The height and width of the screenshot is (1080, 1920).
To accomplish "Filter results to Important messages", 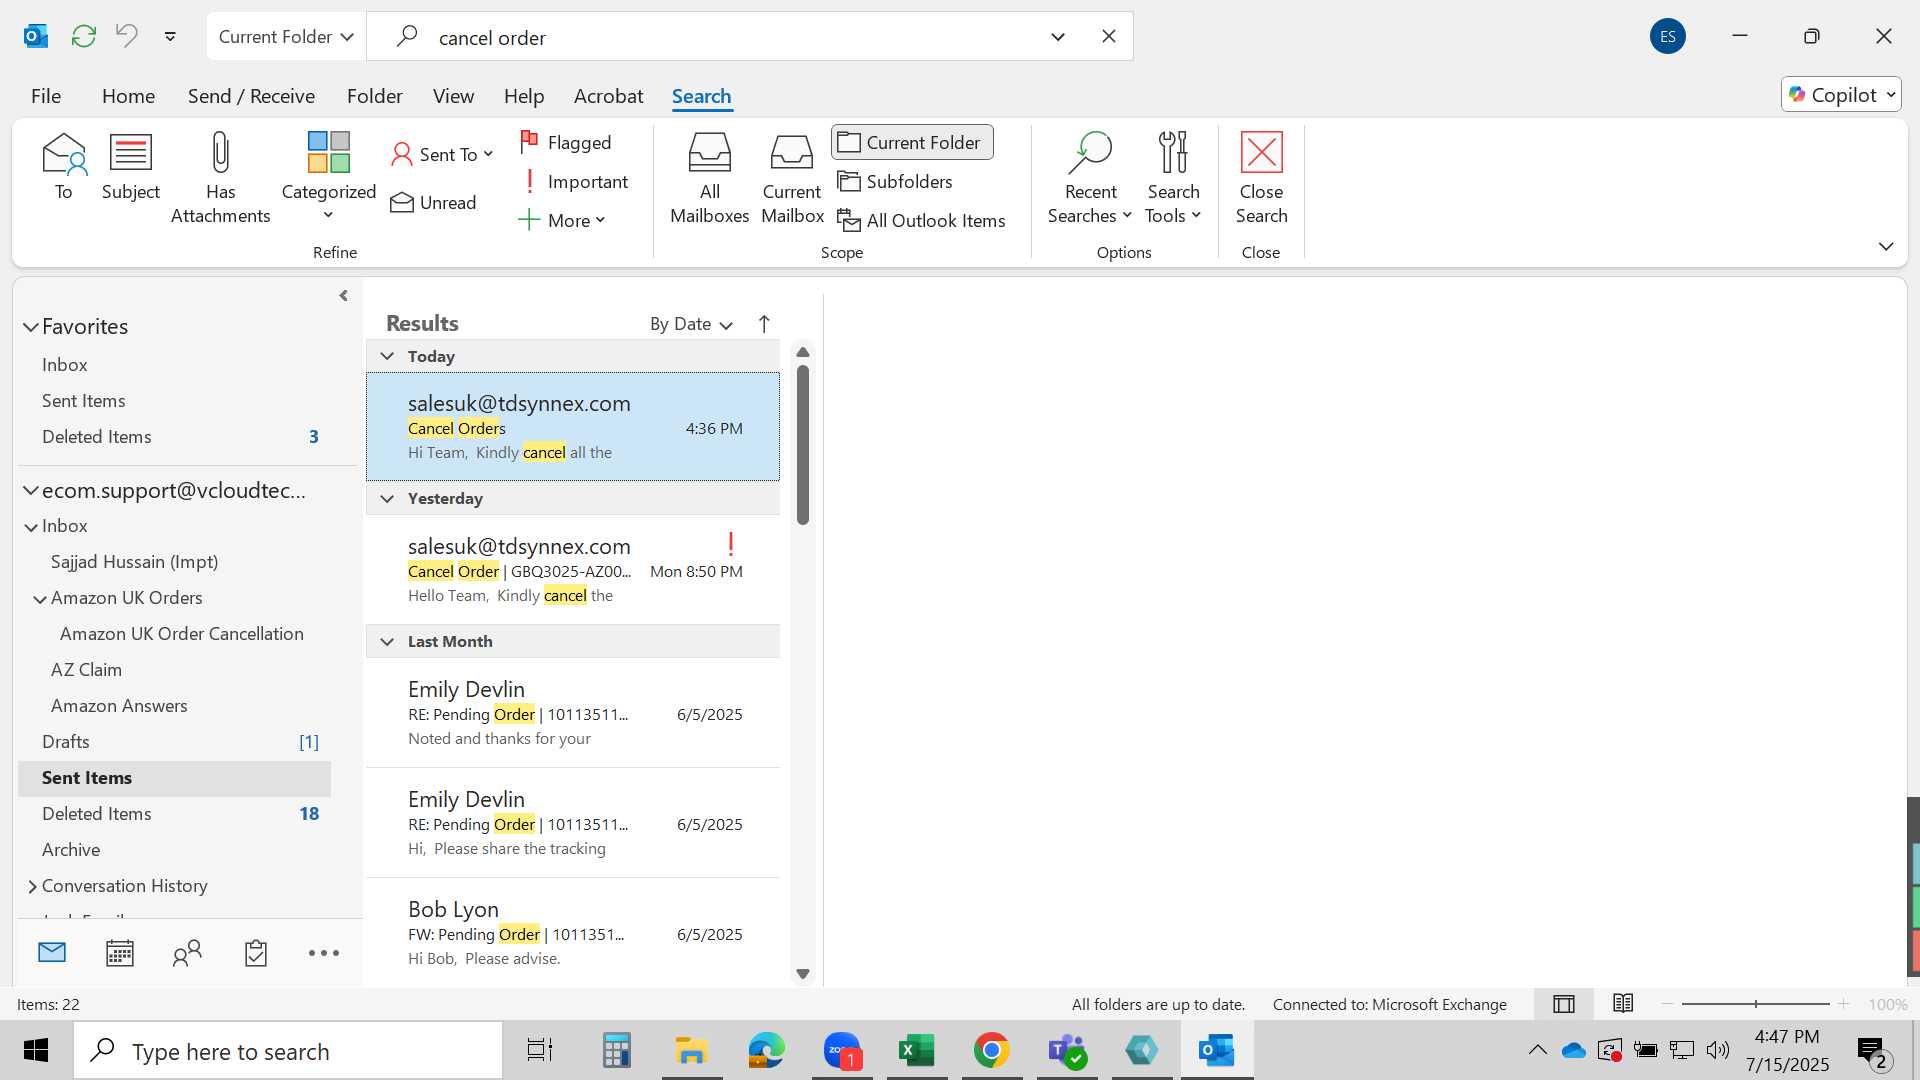I will pos(575,181).
